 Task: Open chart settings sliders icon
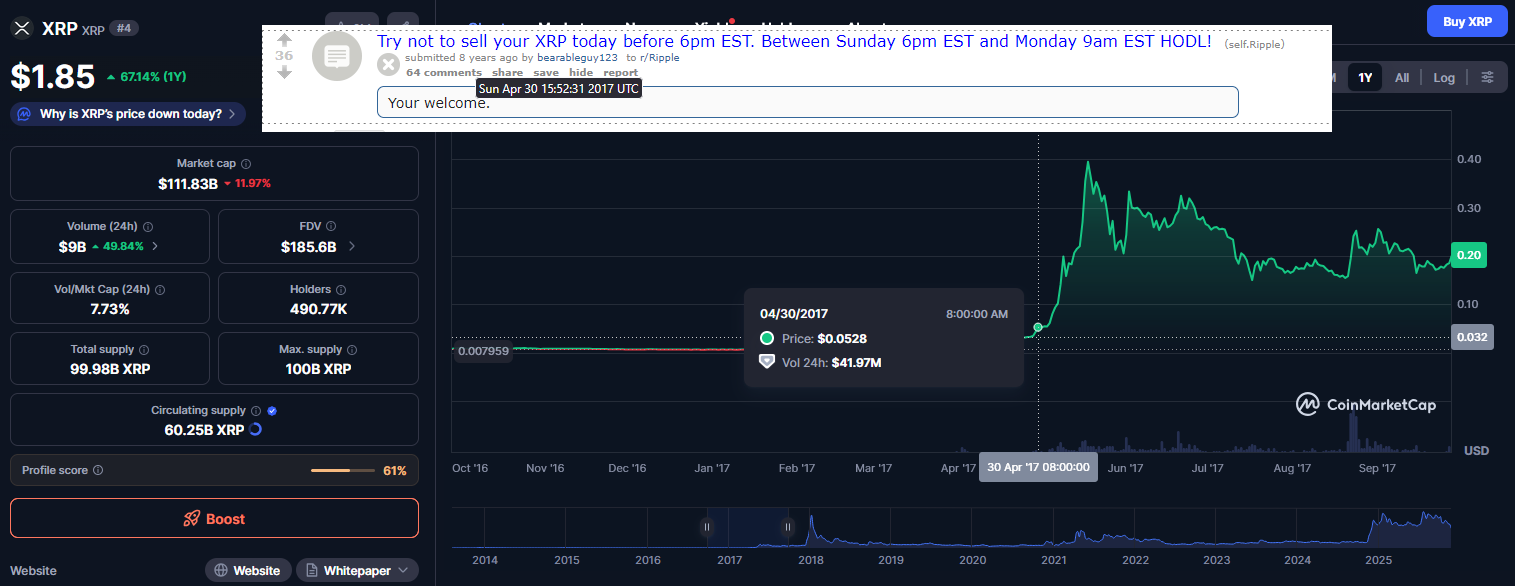(x=1488, y=78)
